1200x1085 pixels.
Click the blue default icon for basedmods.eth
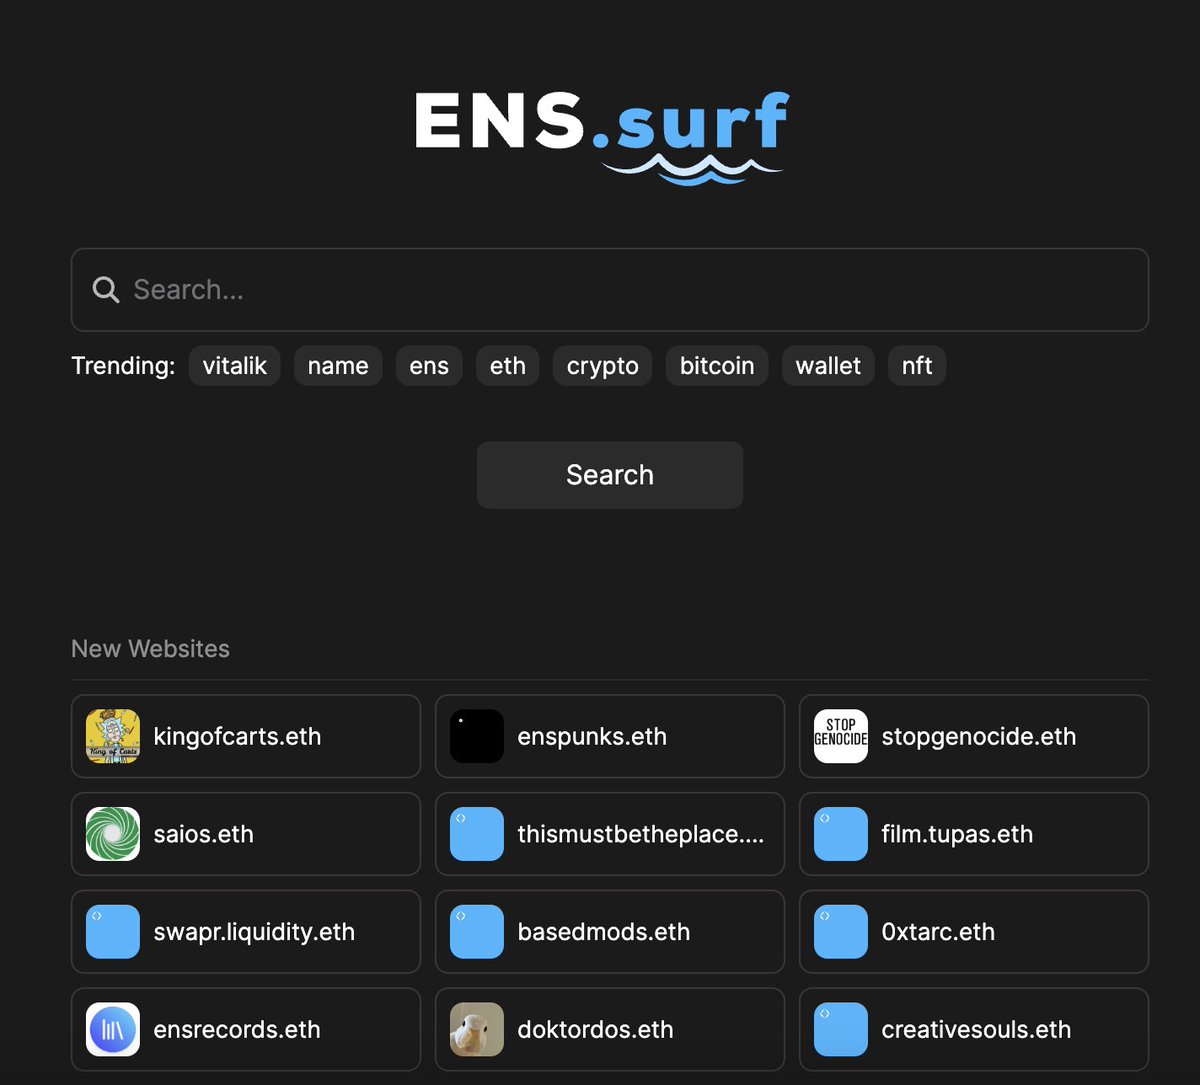[476, 931]
